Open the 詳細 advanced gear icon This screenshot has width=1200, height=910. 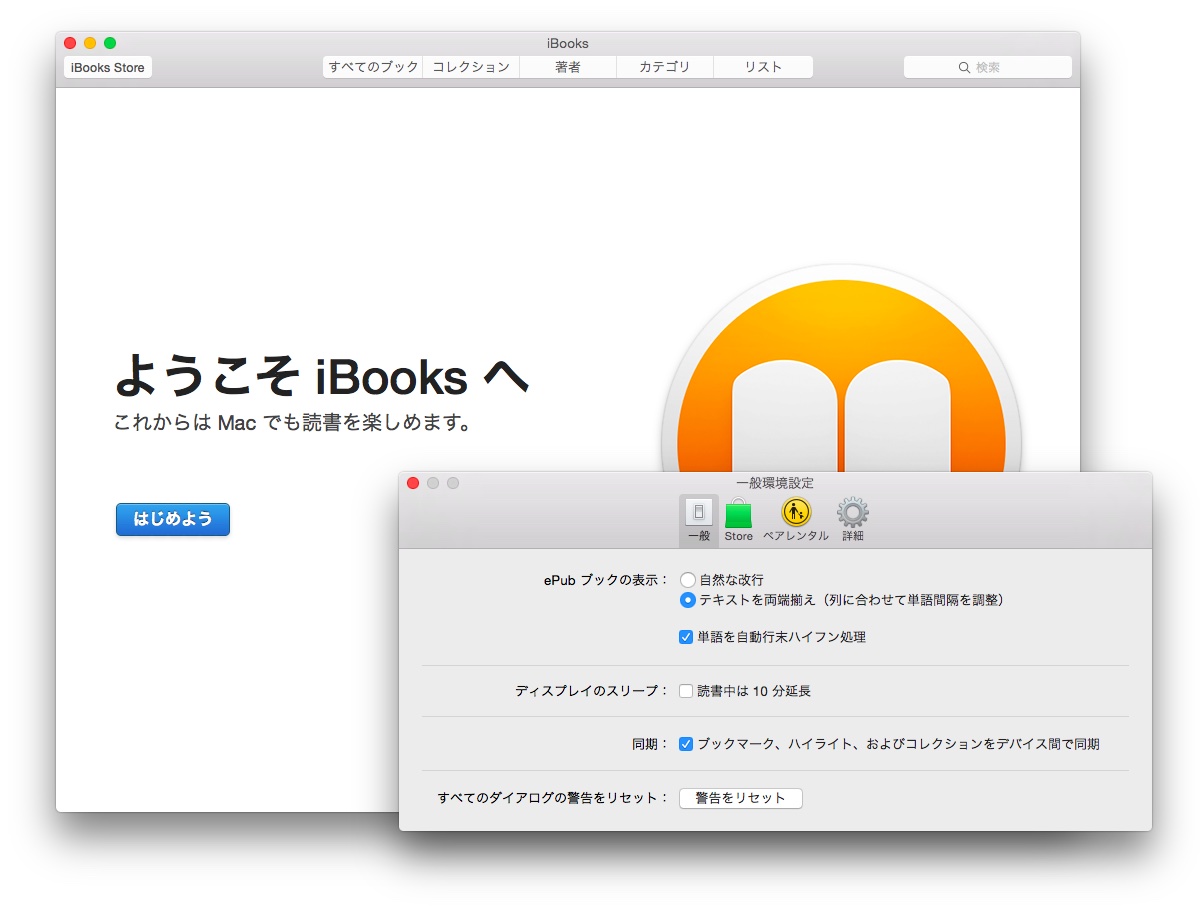pos(853,520)
